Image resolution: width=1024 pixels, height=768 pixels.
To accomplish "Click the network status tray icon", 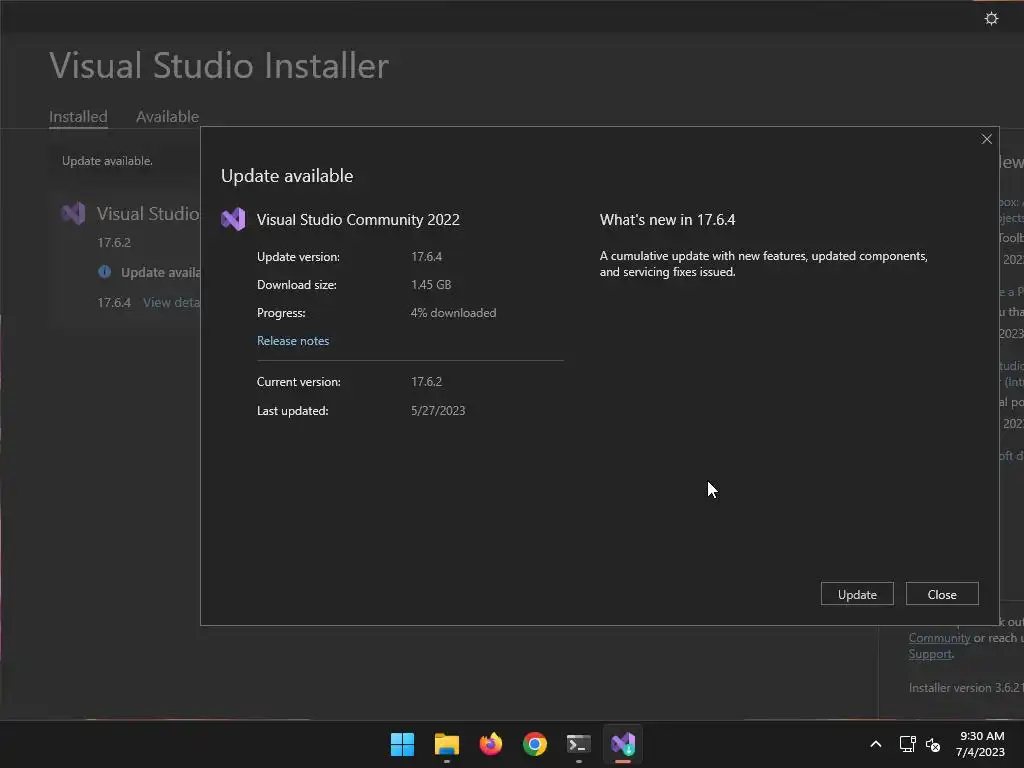I will [x=907, y=744].
